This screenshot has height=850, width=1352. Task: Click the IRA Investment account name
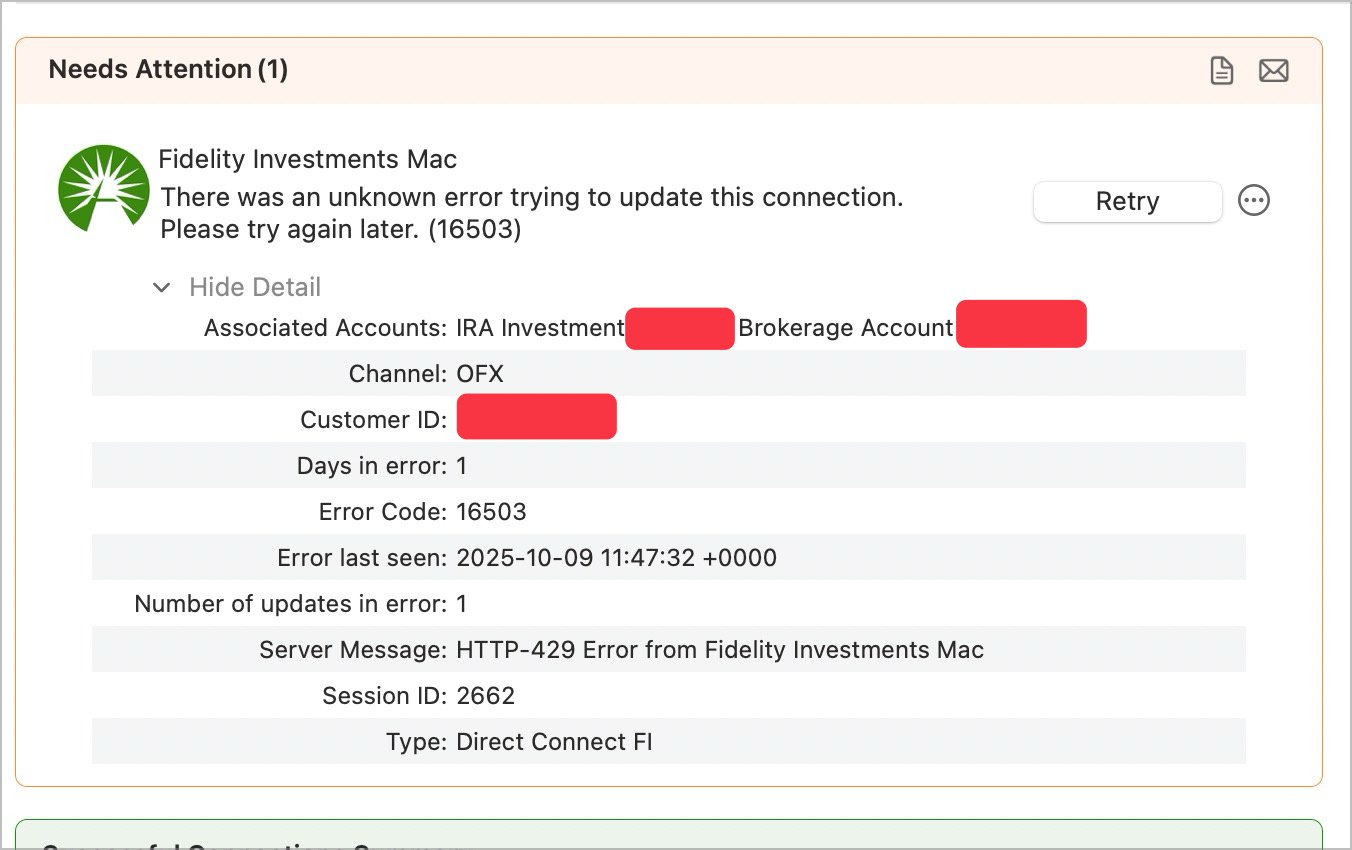(540, 328)
